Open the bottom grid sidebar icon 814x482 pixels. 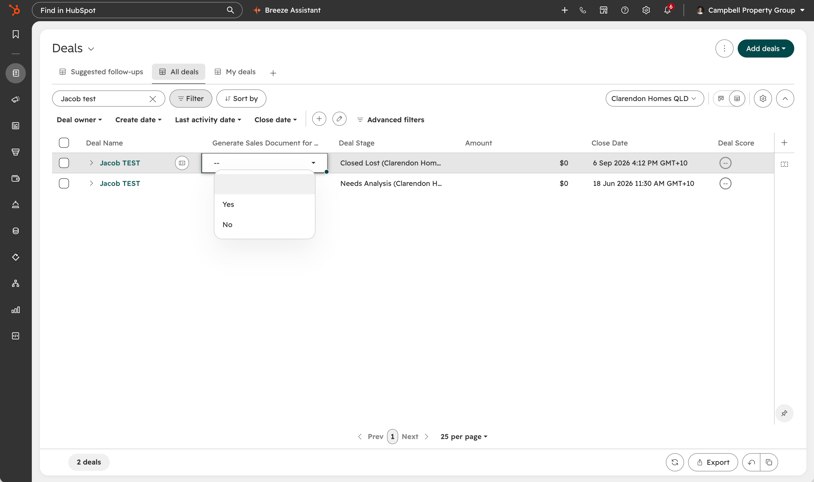pyautogui.click(x=16, y=336)
